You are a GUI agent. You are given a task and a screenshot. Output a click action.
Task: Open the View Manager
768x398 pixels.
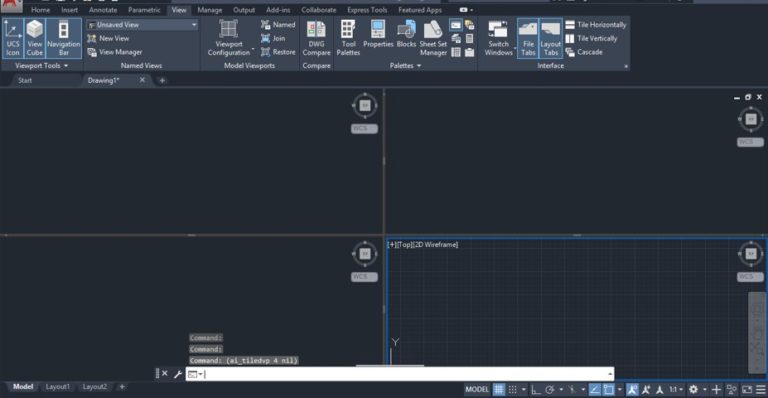click(x=115, y=52)
